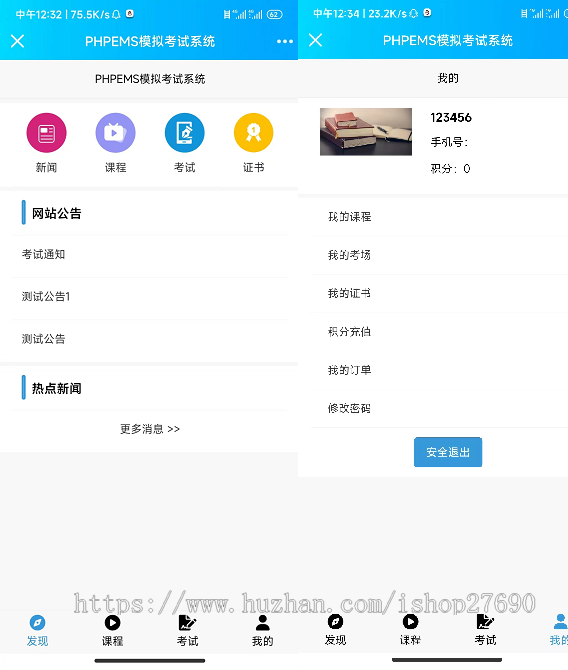This screenshot has height=670, width=568.
Task: Tap the 热点新闻 section heading
Action: (56, 388)
